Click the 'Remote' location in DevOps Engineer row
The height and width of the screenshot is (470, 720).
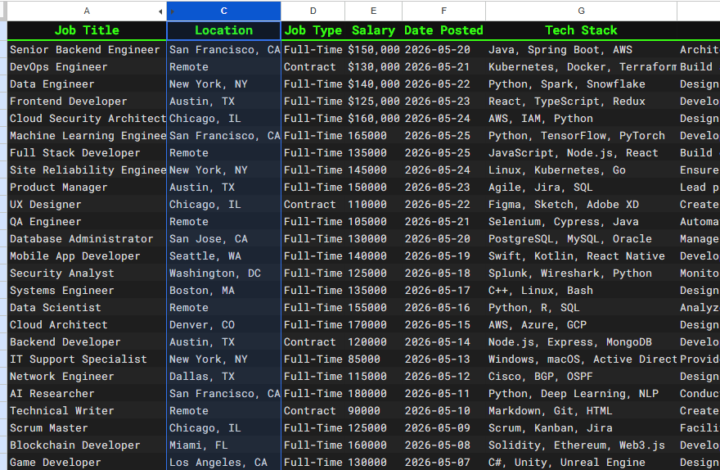[224, 67]
